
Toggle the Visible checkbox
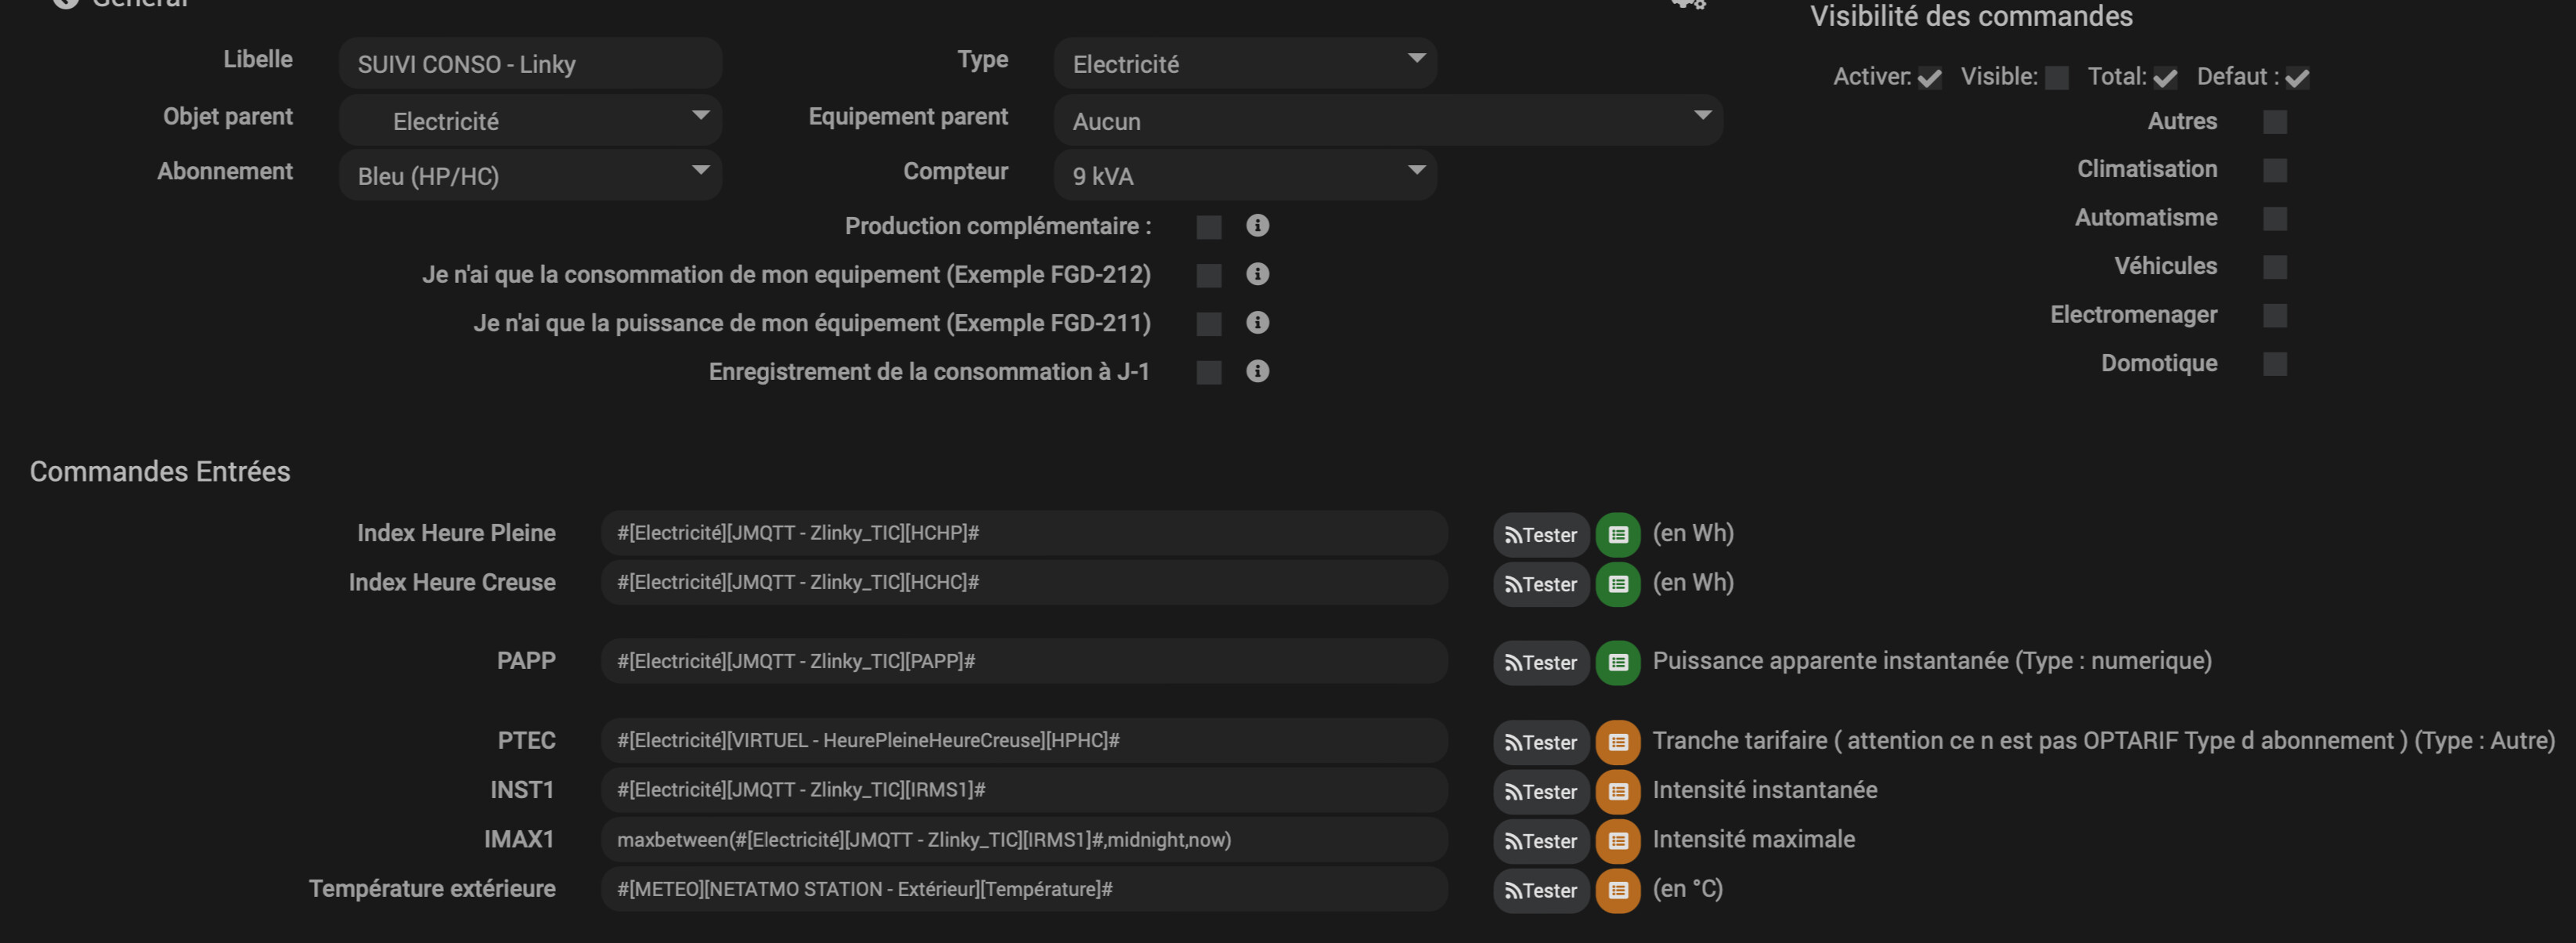click(x=2056, y=78)
